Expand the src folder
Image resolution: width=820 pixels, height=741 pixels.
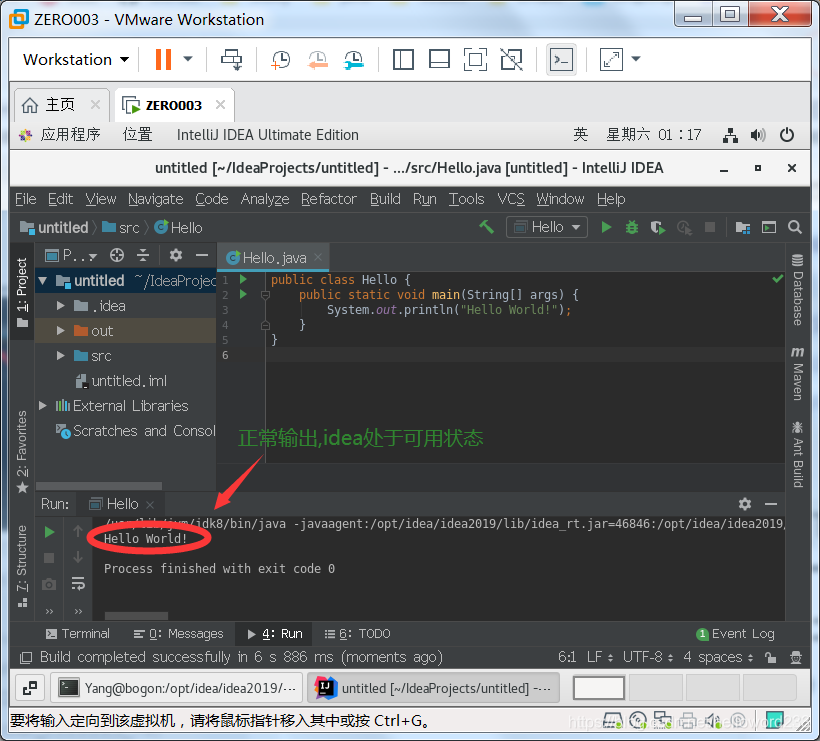61,356
